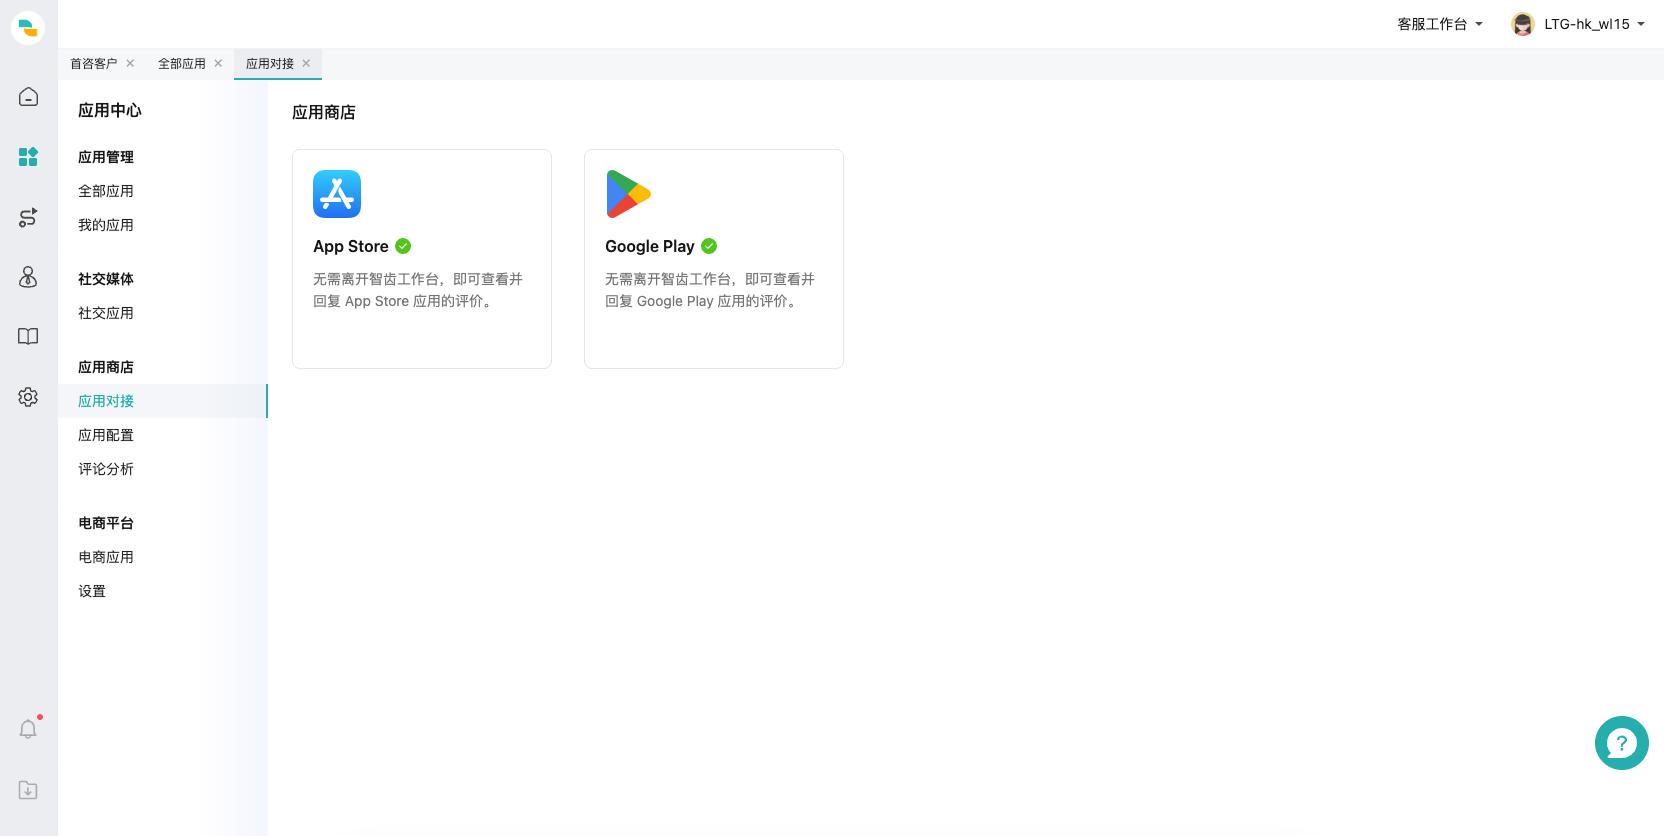This screenshot has height=836, width=1664.
Task: Click the user avatar picture
Action: pos(1523,24)
